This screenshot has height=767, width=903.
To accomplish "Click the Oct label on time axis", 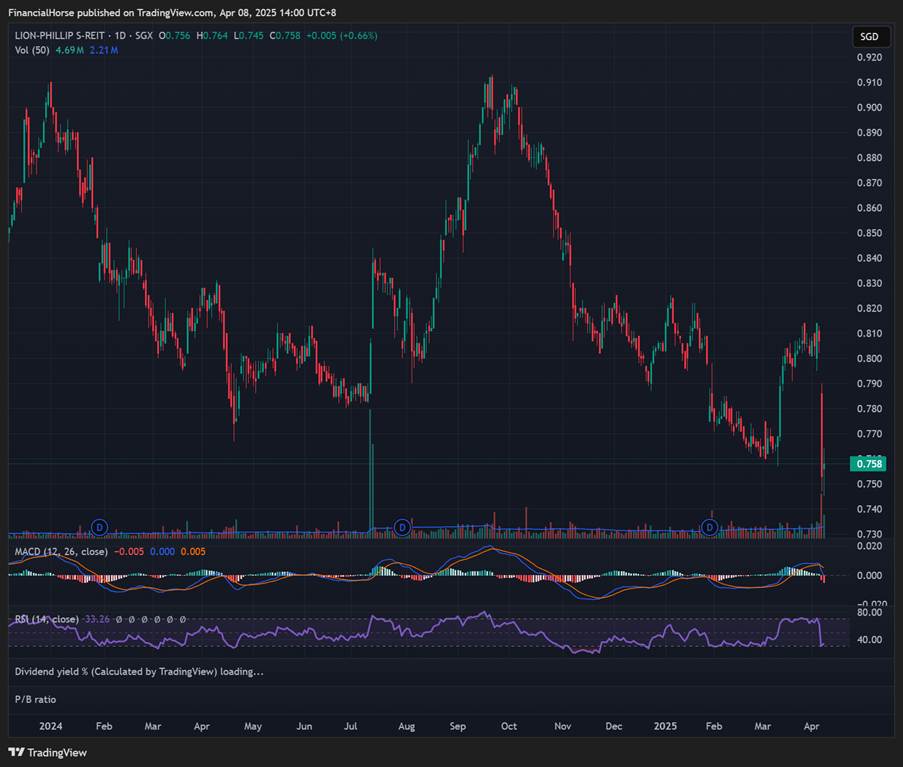I will point(509,726).
